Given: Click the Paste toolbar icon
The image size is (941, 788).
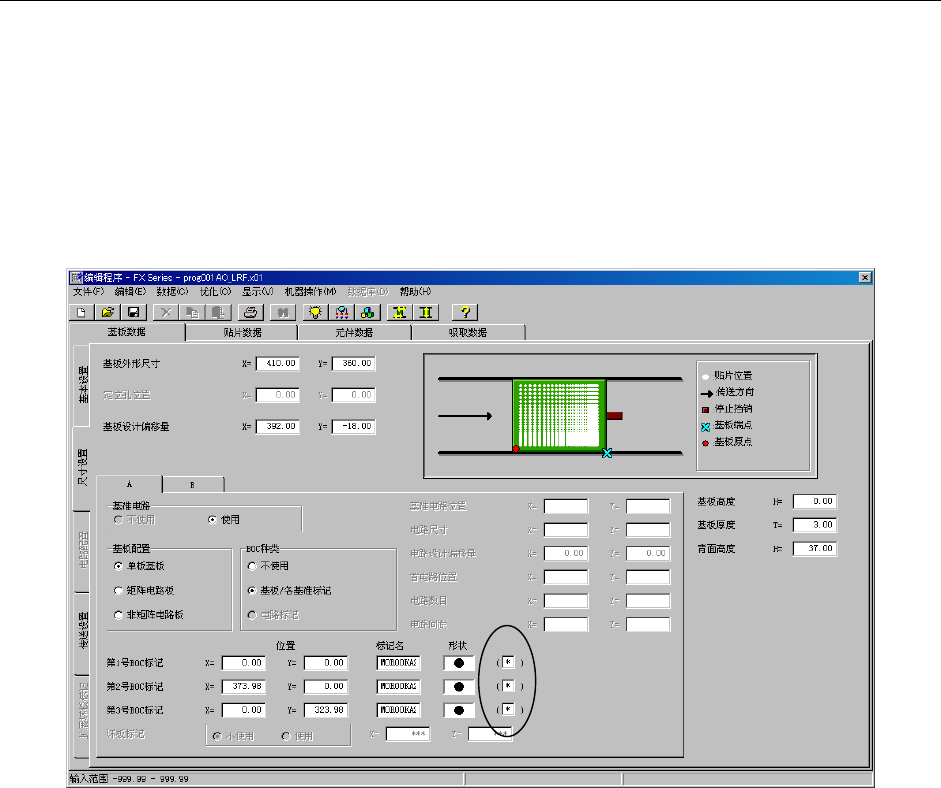Looking at the screenshot, I should [218, 313].
